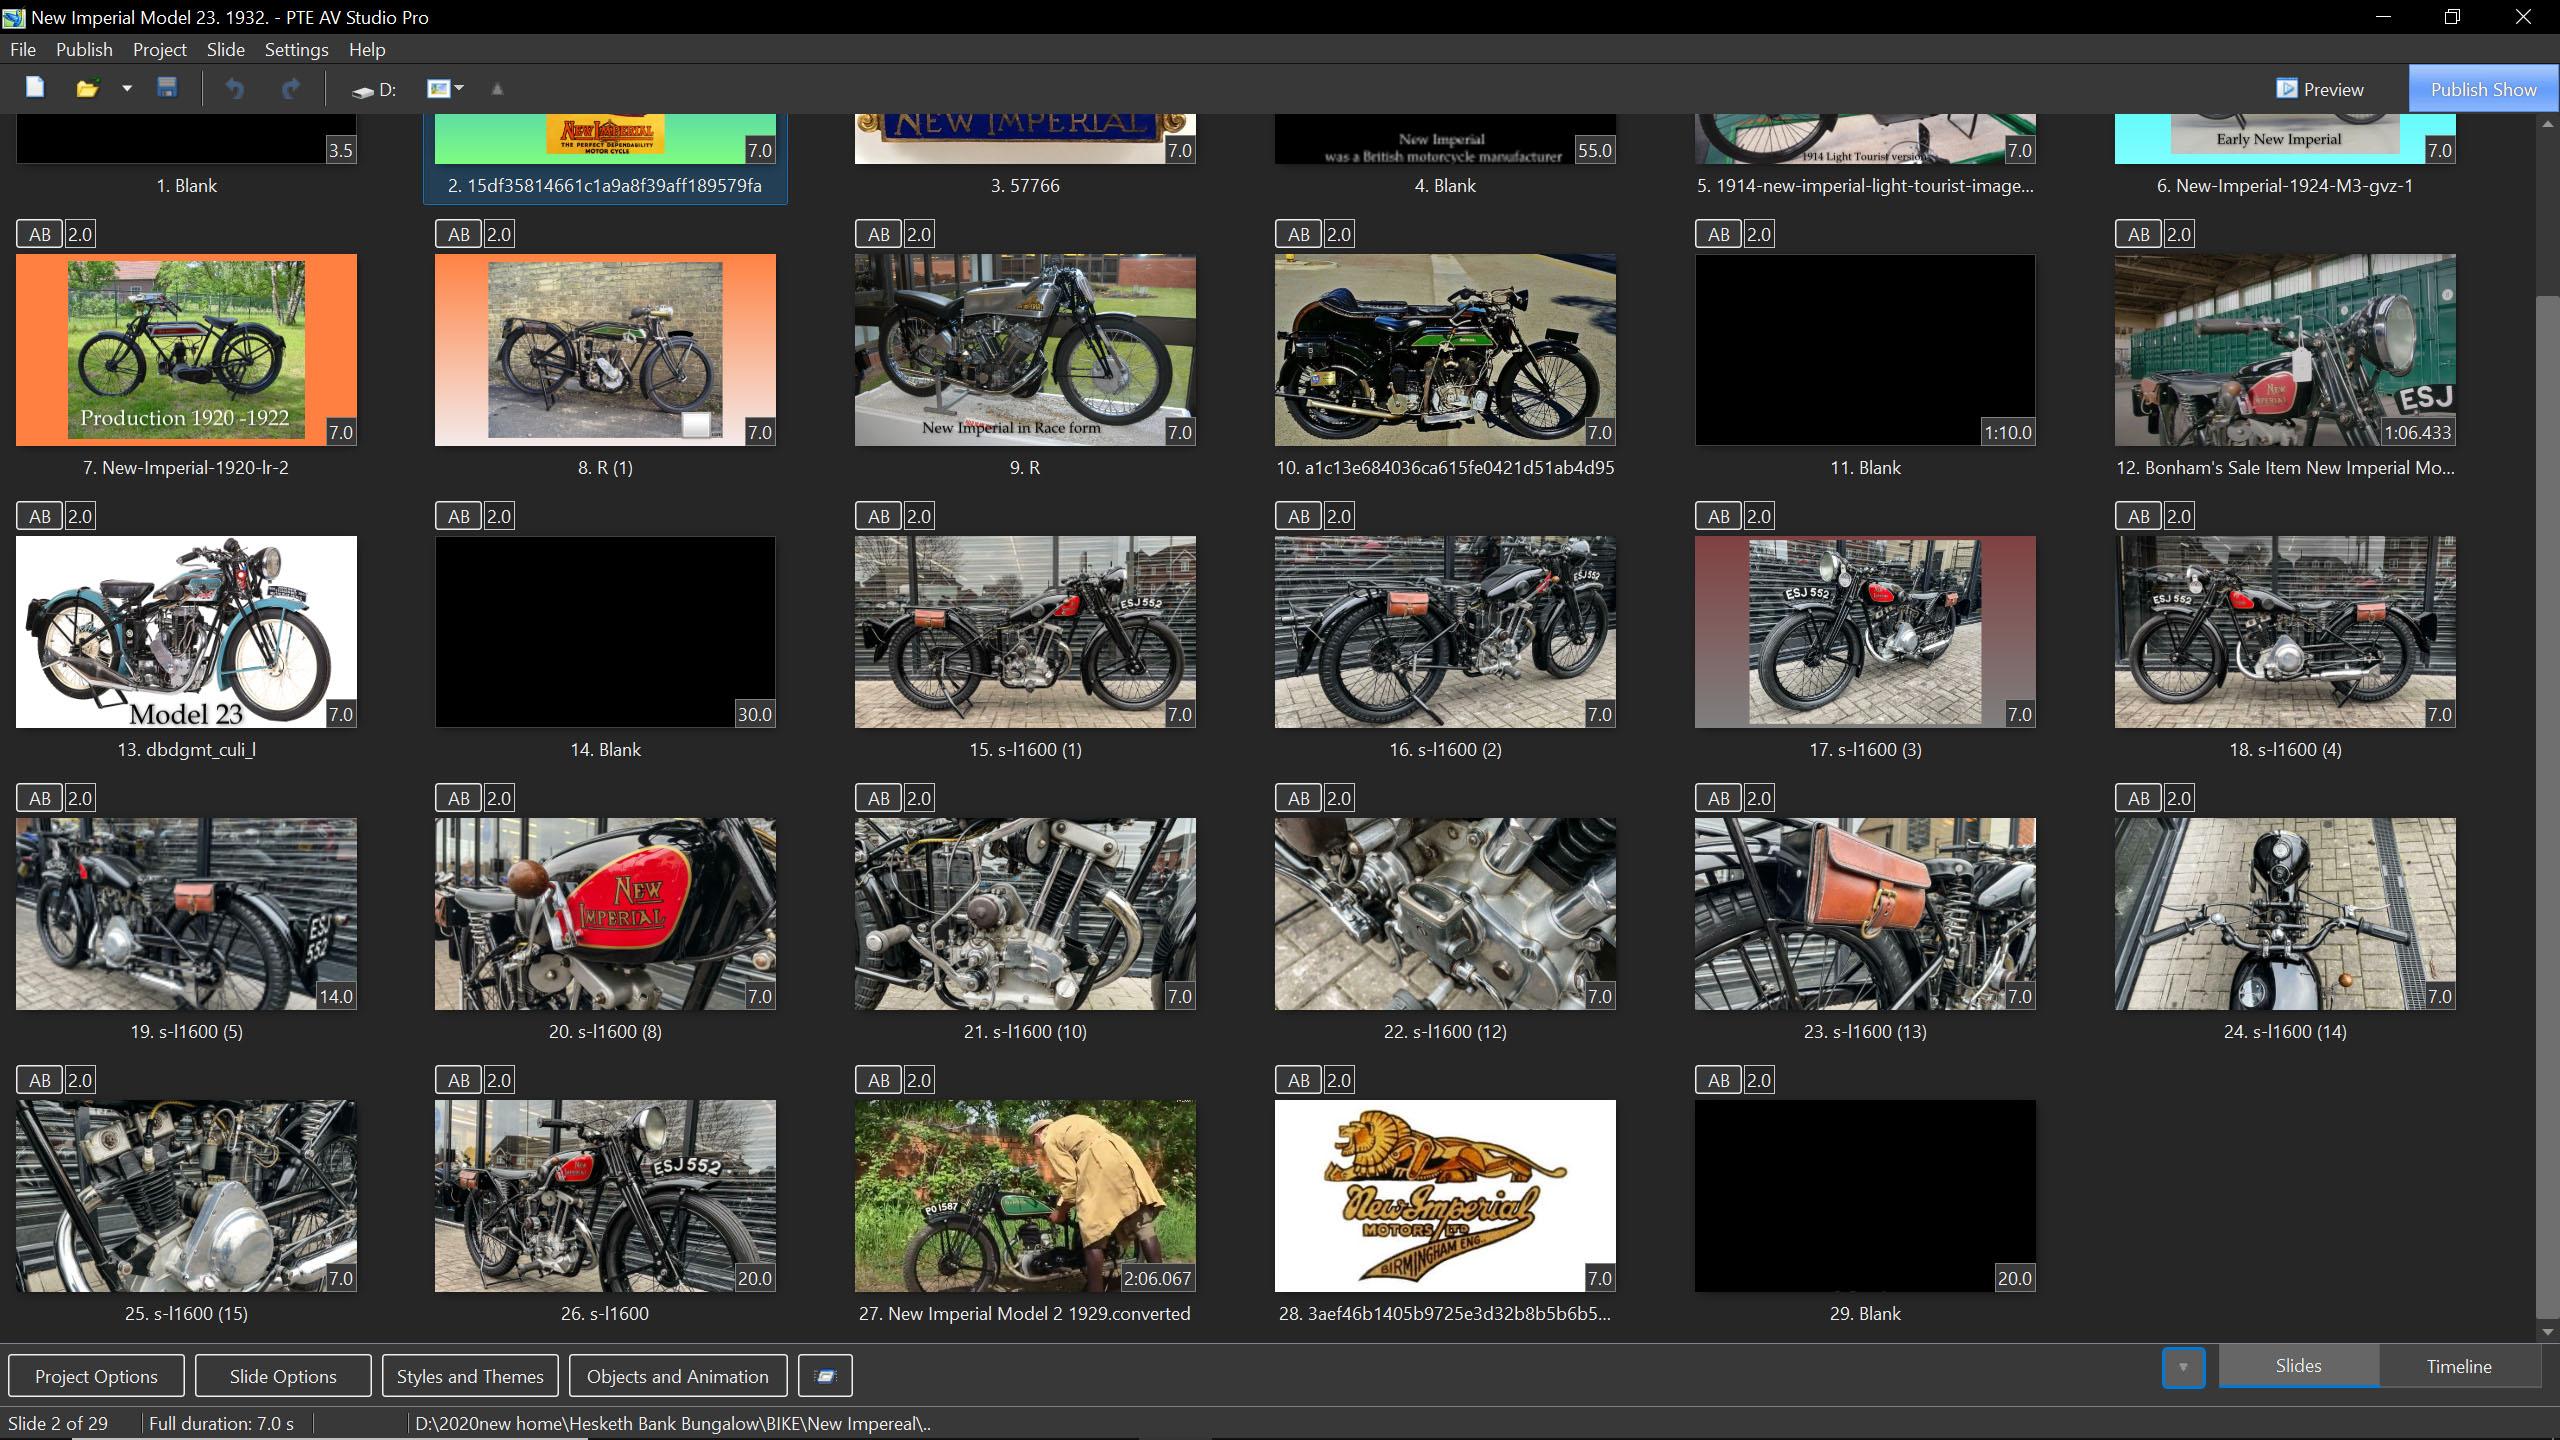Image resolution: width=2560 pixels, height=1440 pixels.
Task: Click the AB transition icon of slide 8
Action: [459, 235]
